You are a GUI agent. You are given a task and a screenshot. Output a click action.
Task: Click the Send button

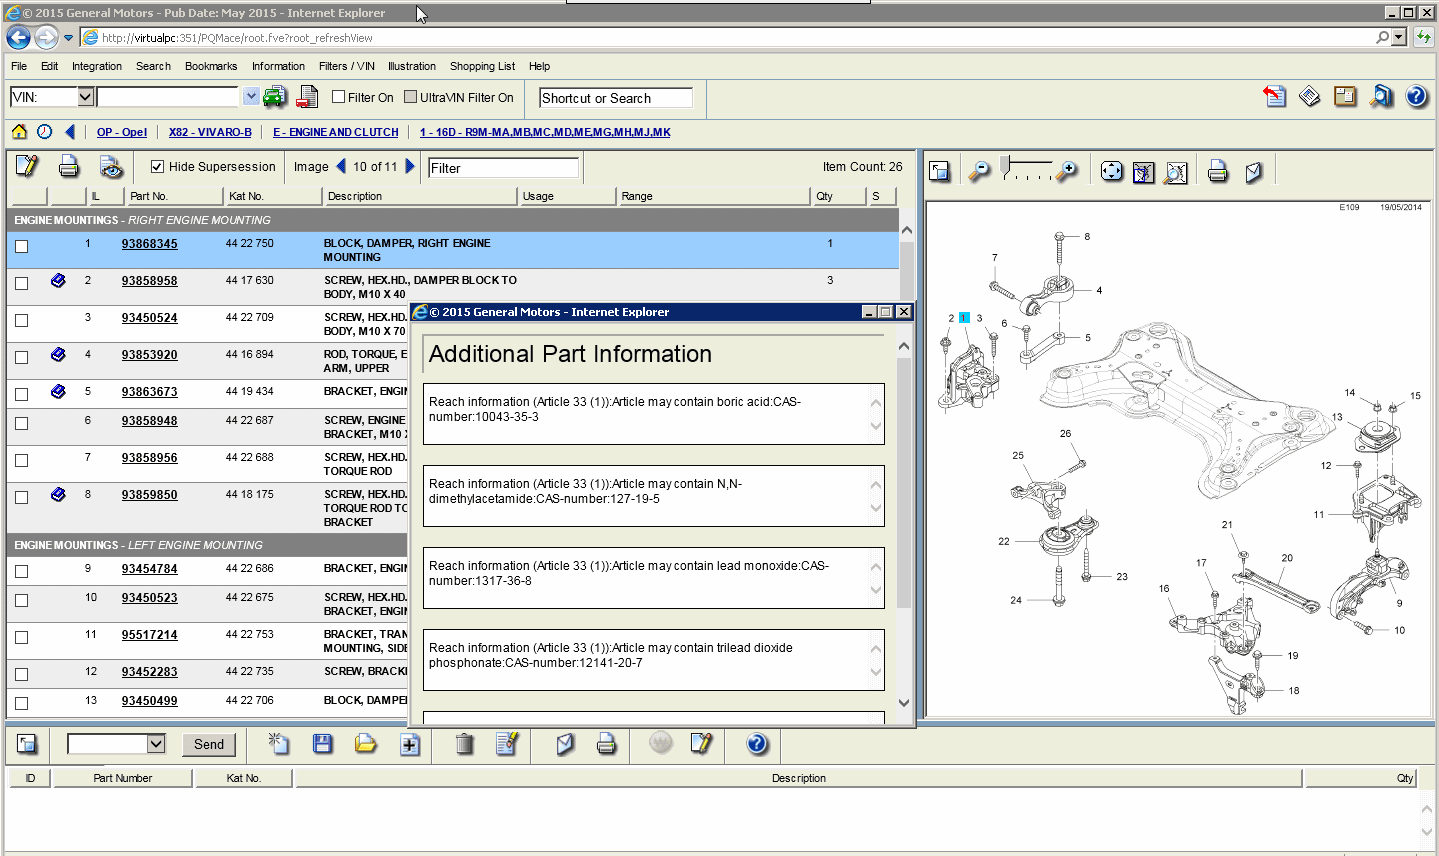point(209,744)
